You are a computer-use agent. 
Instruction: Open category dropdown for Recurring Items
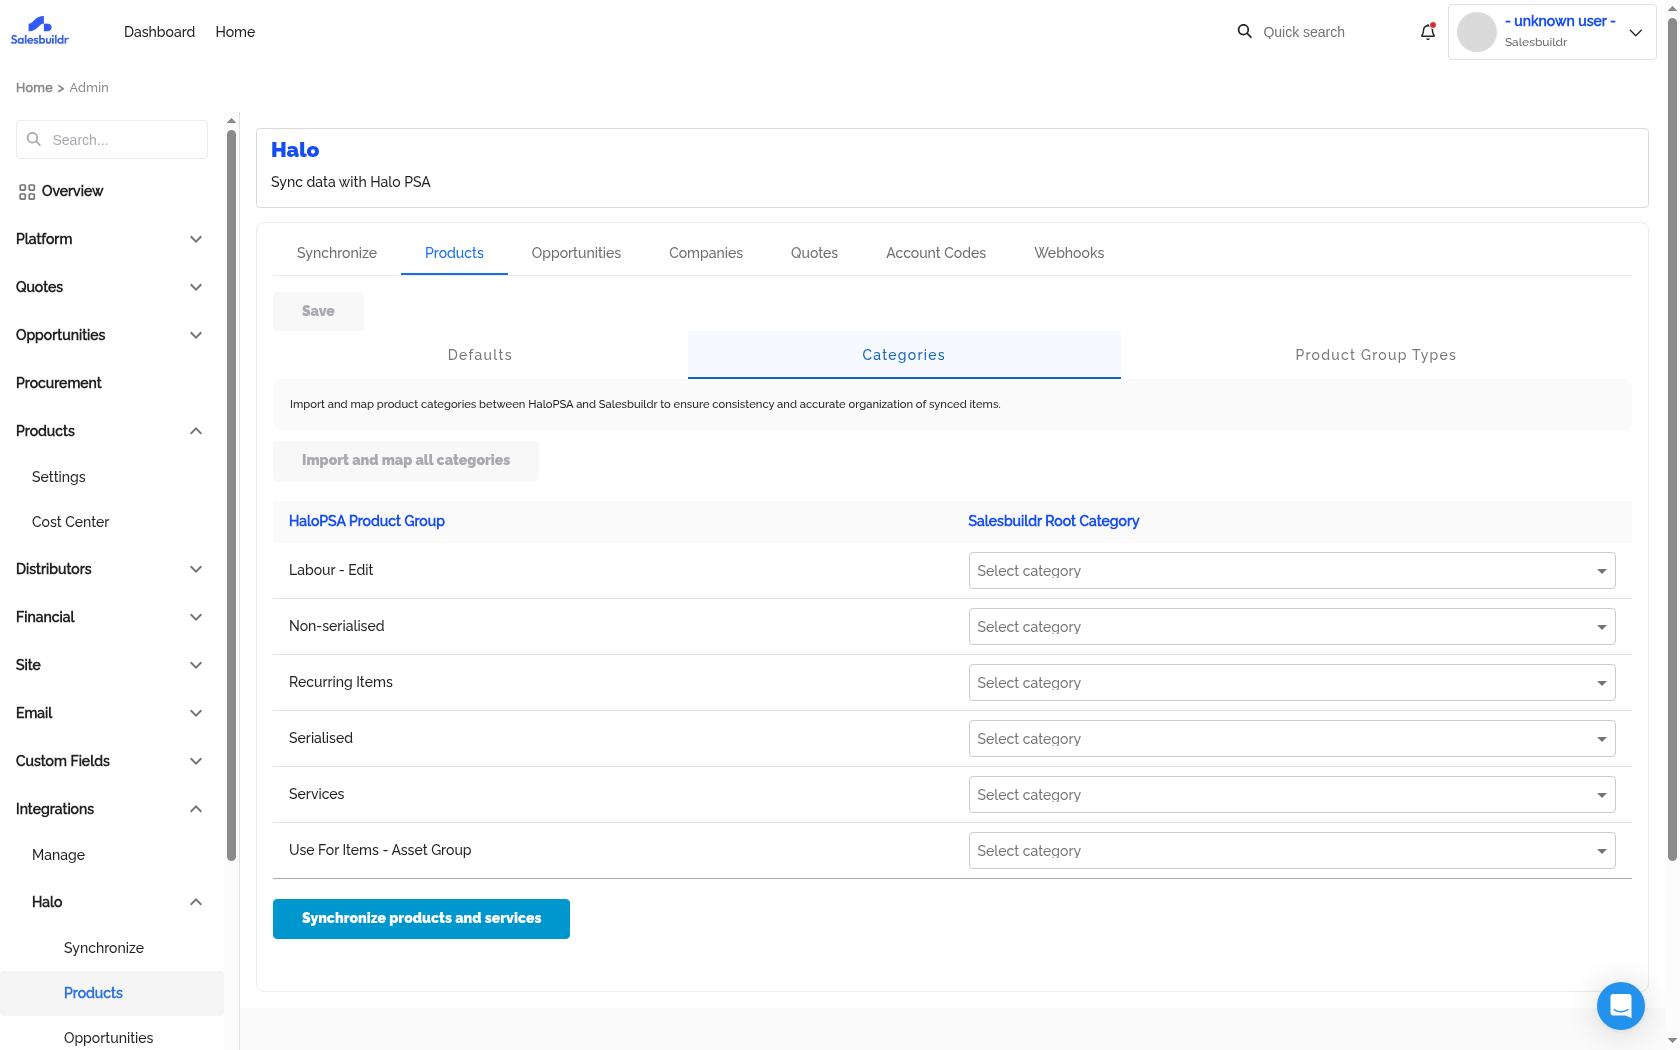tap(1292, 683)
